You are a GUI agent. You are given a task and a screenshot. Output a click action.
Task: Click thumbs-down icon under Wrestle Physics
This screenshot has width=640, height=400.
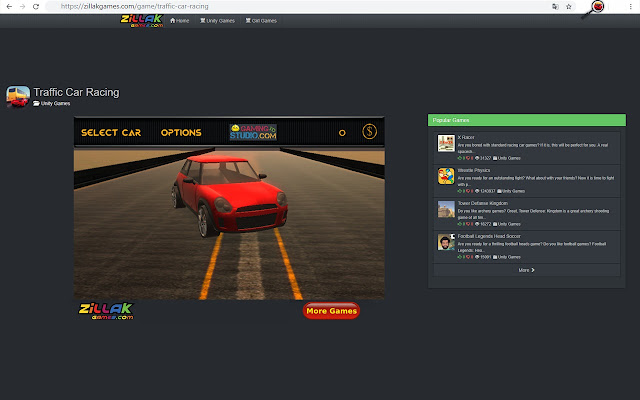[x=468, y=191]
